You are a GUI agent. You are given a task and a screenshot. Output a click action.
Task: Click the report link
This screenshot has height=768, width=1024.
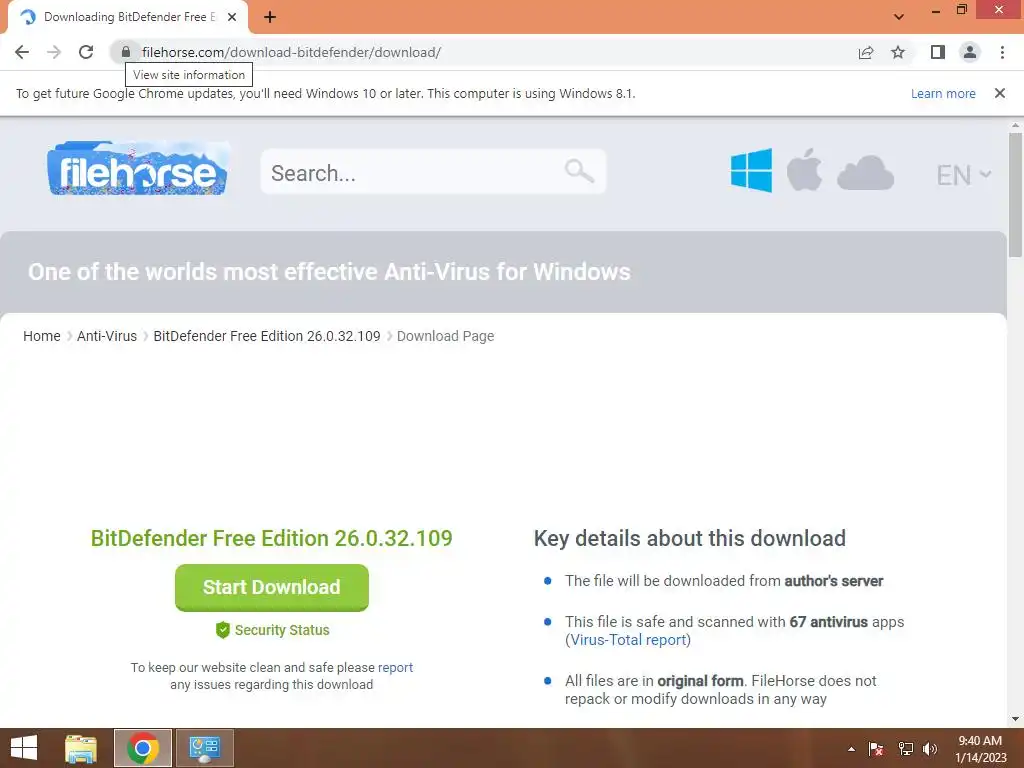[x=395, y=667]
